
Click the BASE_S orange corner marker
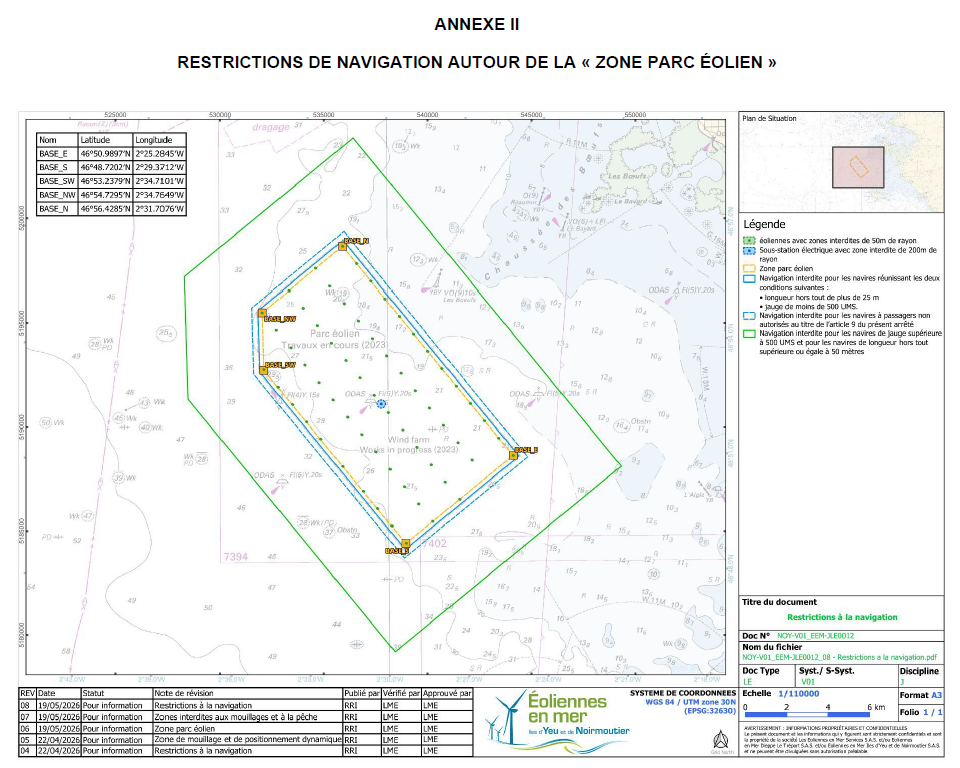pos(405,543)
